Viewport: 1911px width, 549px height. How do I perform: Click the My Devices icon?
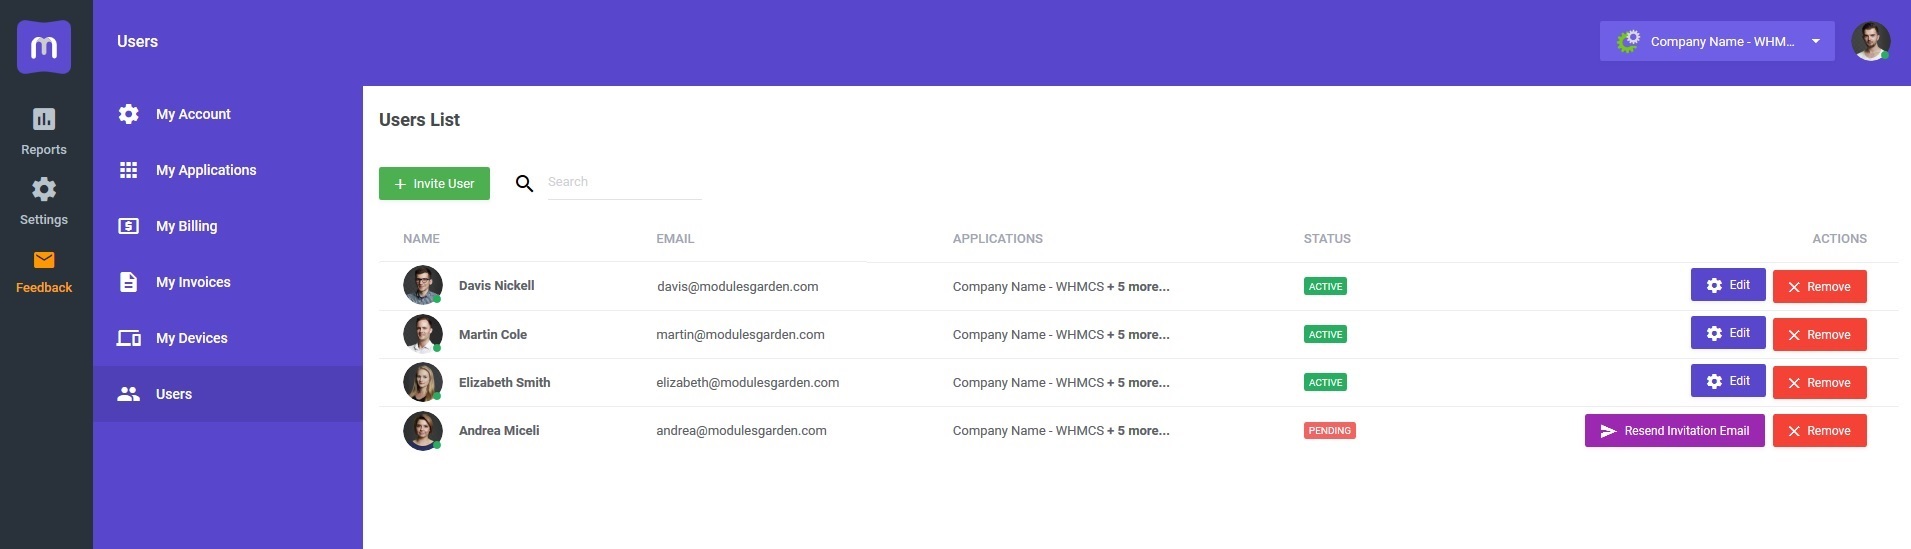click(129, 338)
